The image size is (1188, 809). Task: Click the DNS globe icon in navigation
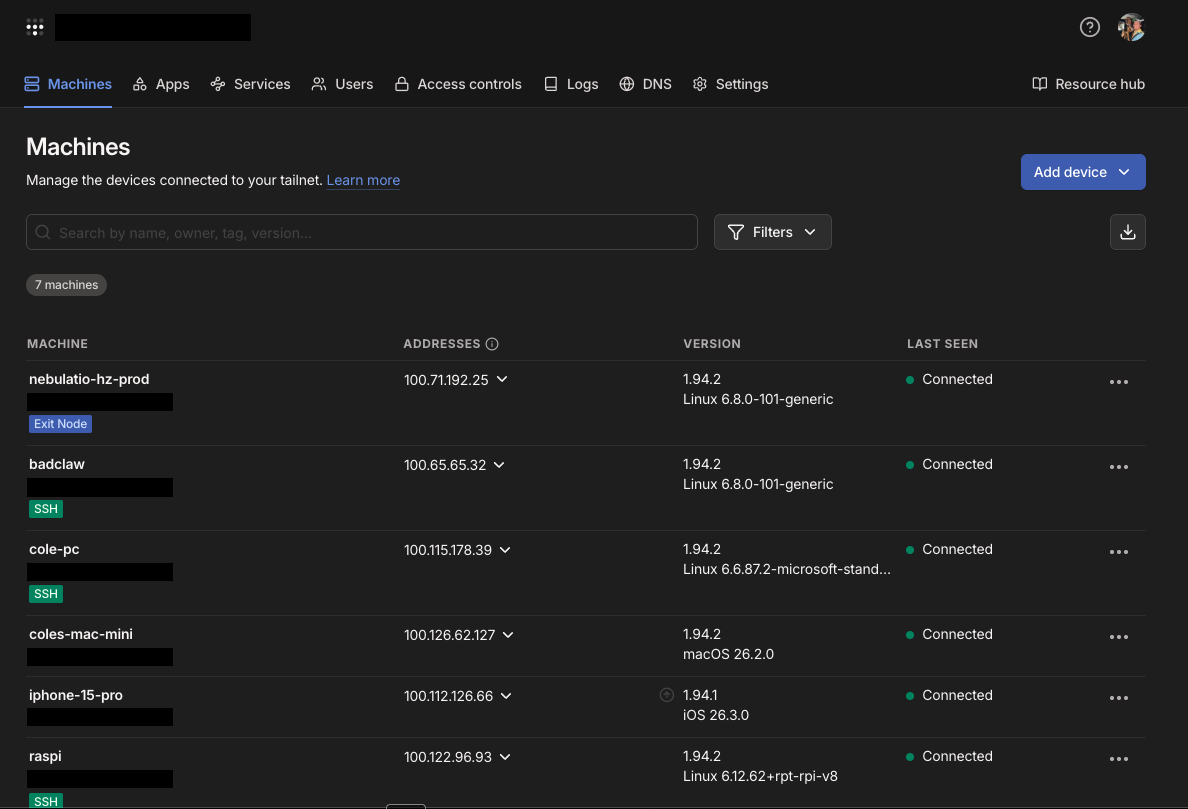(x=626, y=84)
